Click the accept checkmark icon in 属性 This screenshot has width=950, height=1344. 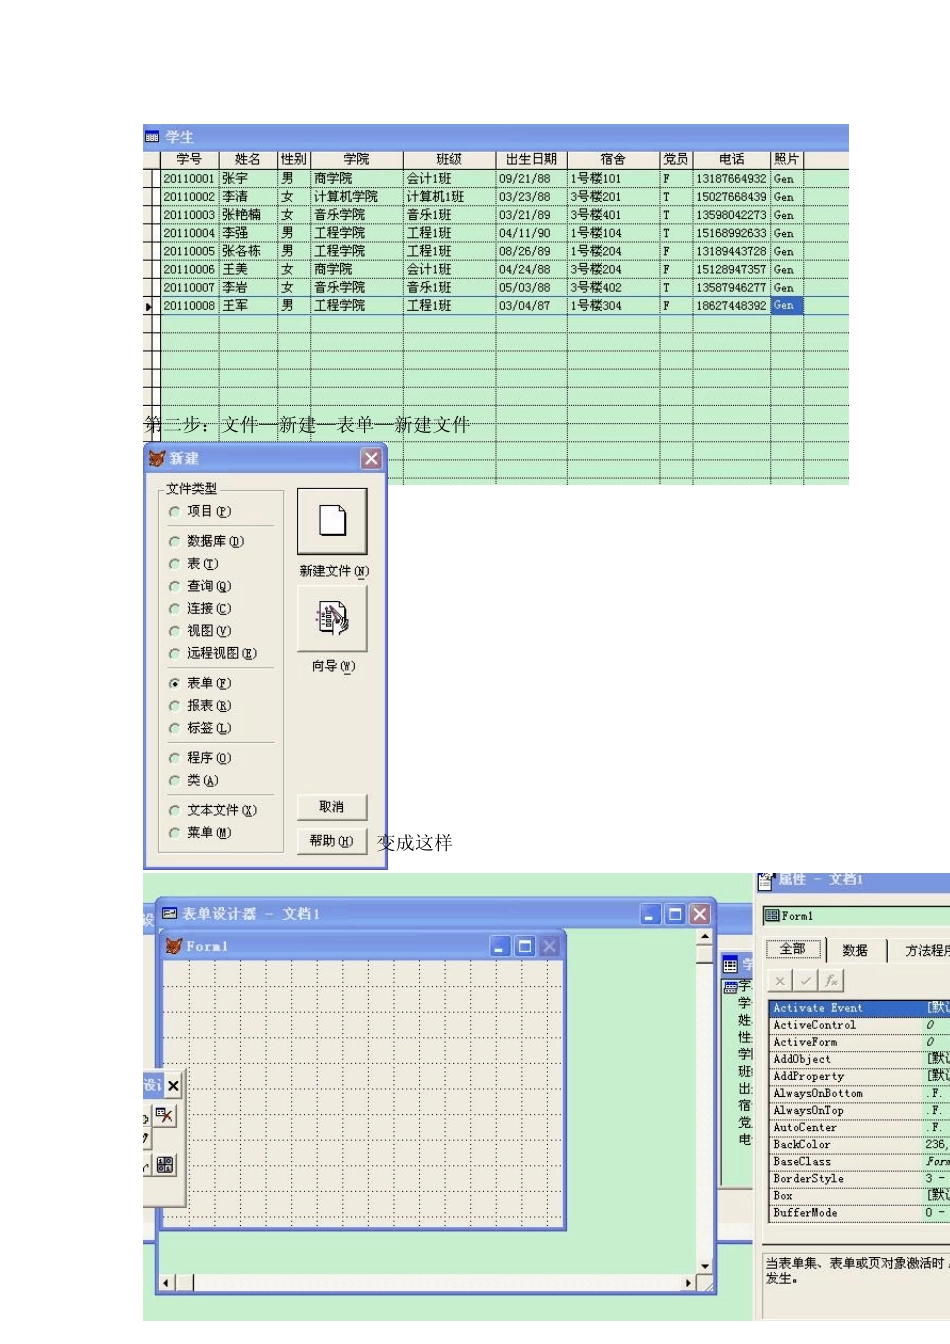[x=805, y=981]
